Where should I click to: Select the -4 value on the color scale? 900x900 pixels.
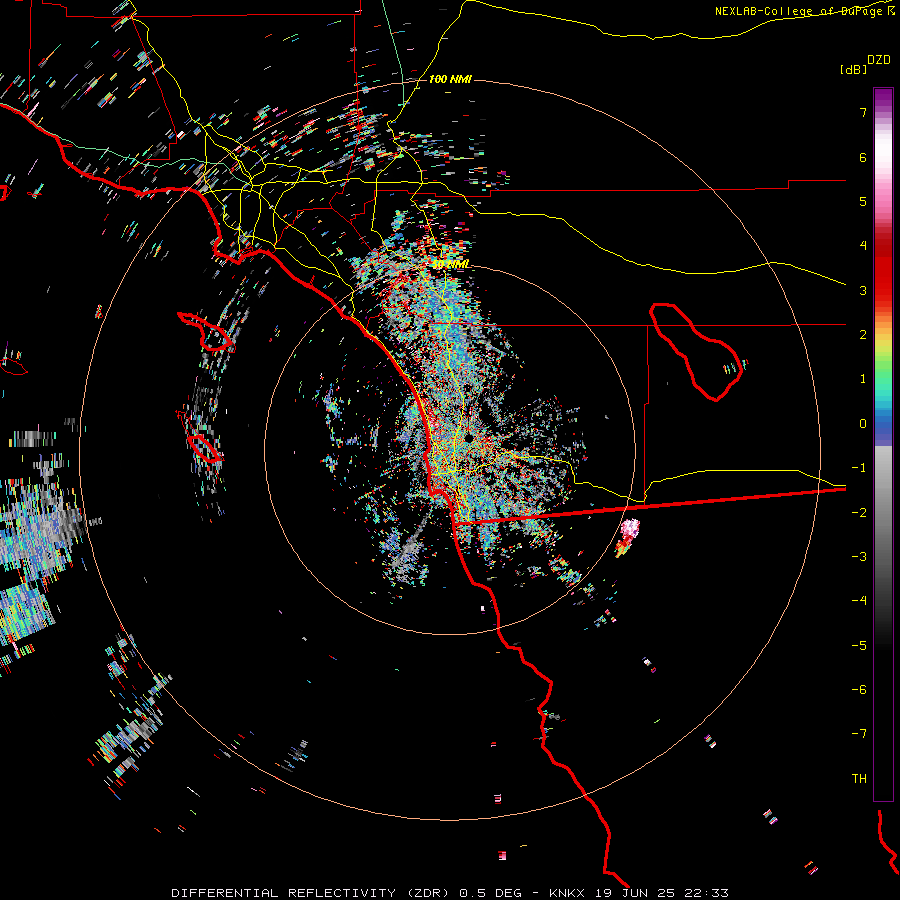tap(859, 601)
